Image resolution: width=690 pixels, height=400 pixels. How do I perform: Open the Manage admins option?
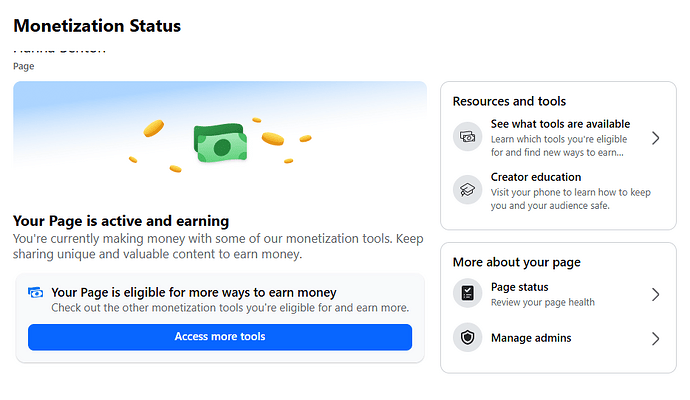point(558,338)
